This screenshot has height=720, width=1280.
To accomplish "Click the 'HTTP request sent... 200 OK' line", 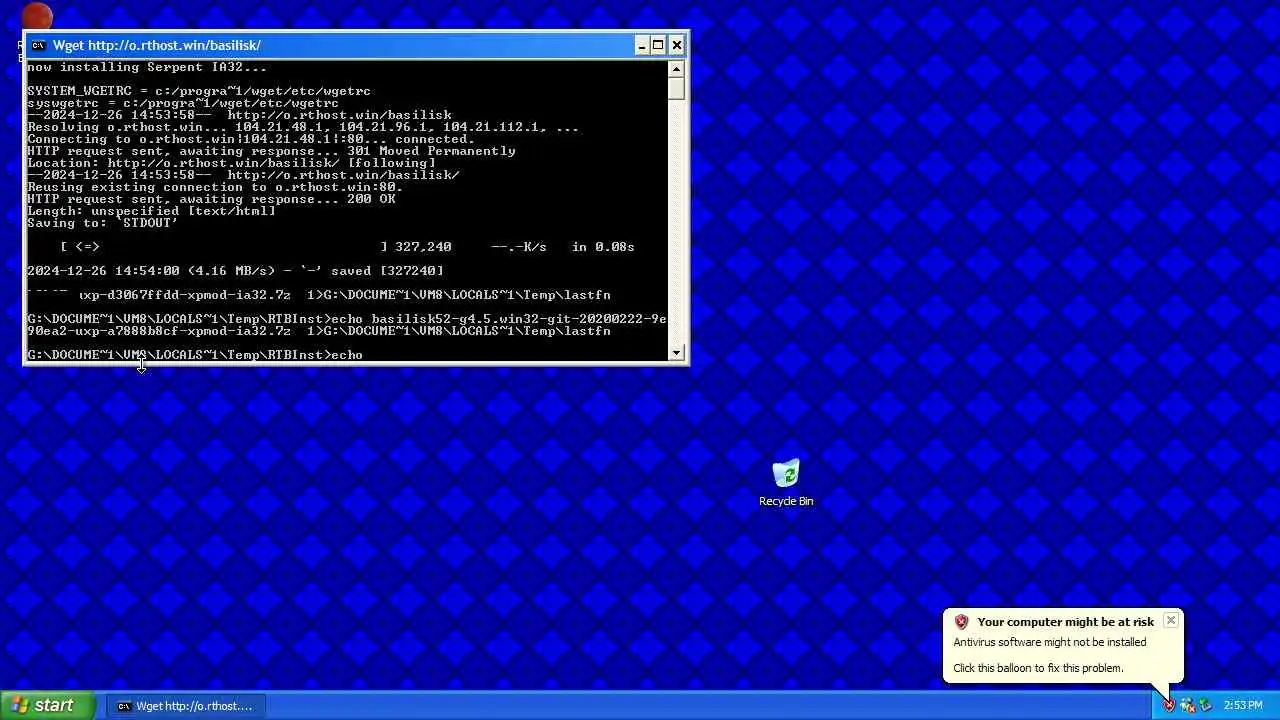I will [211, 199].
